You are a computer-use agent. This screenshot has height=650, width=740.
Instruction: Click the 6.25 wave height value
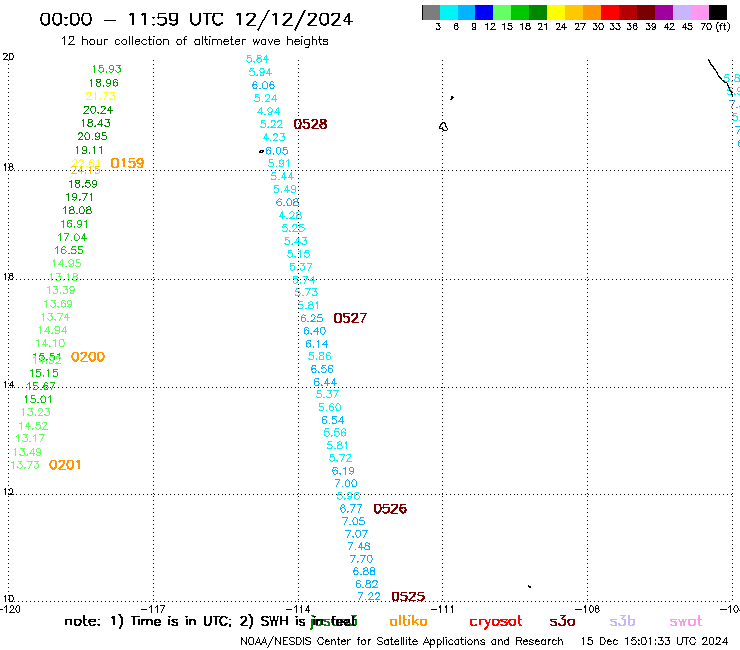[312, 319]
